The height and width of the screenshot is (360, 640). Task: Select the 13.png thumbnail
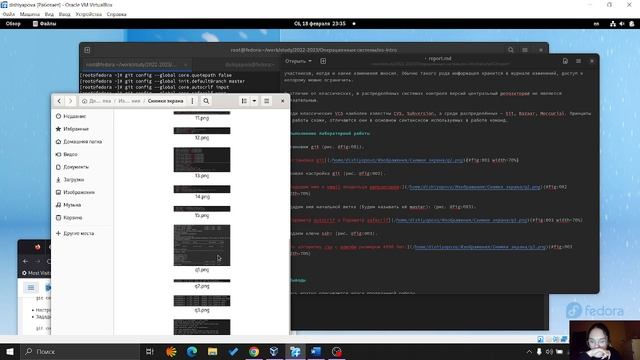(x=202, y=160)
